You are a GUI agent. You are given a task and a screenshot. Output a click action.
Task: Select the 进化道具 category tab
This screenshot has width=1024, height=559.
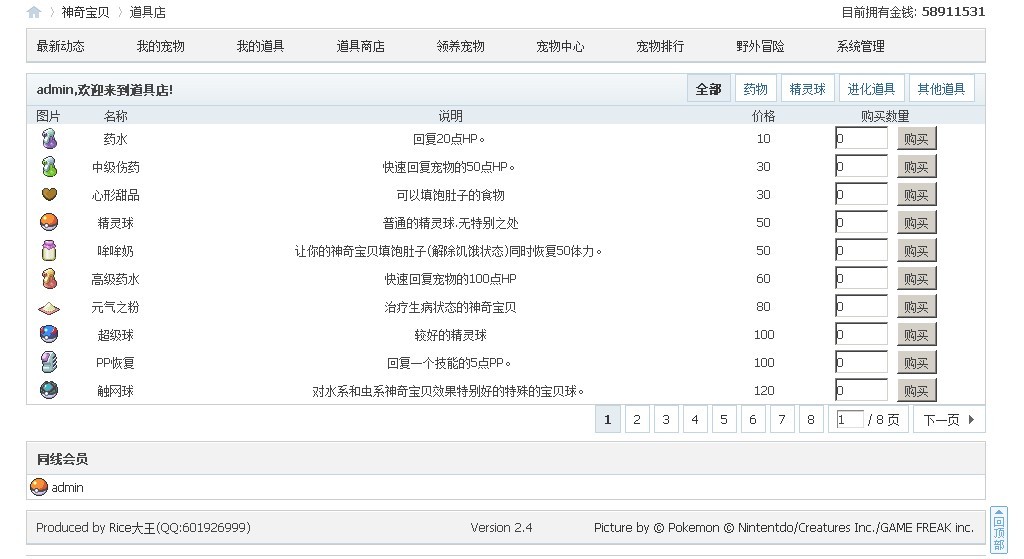pyautogui.click(x=871, y=89)
